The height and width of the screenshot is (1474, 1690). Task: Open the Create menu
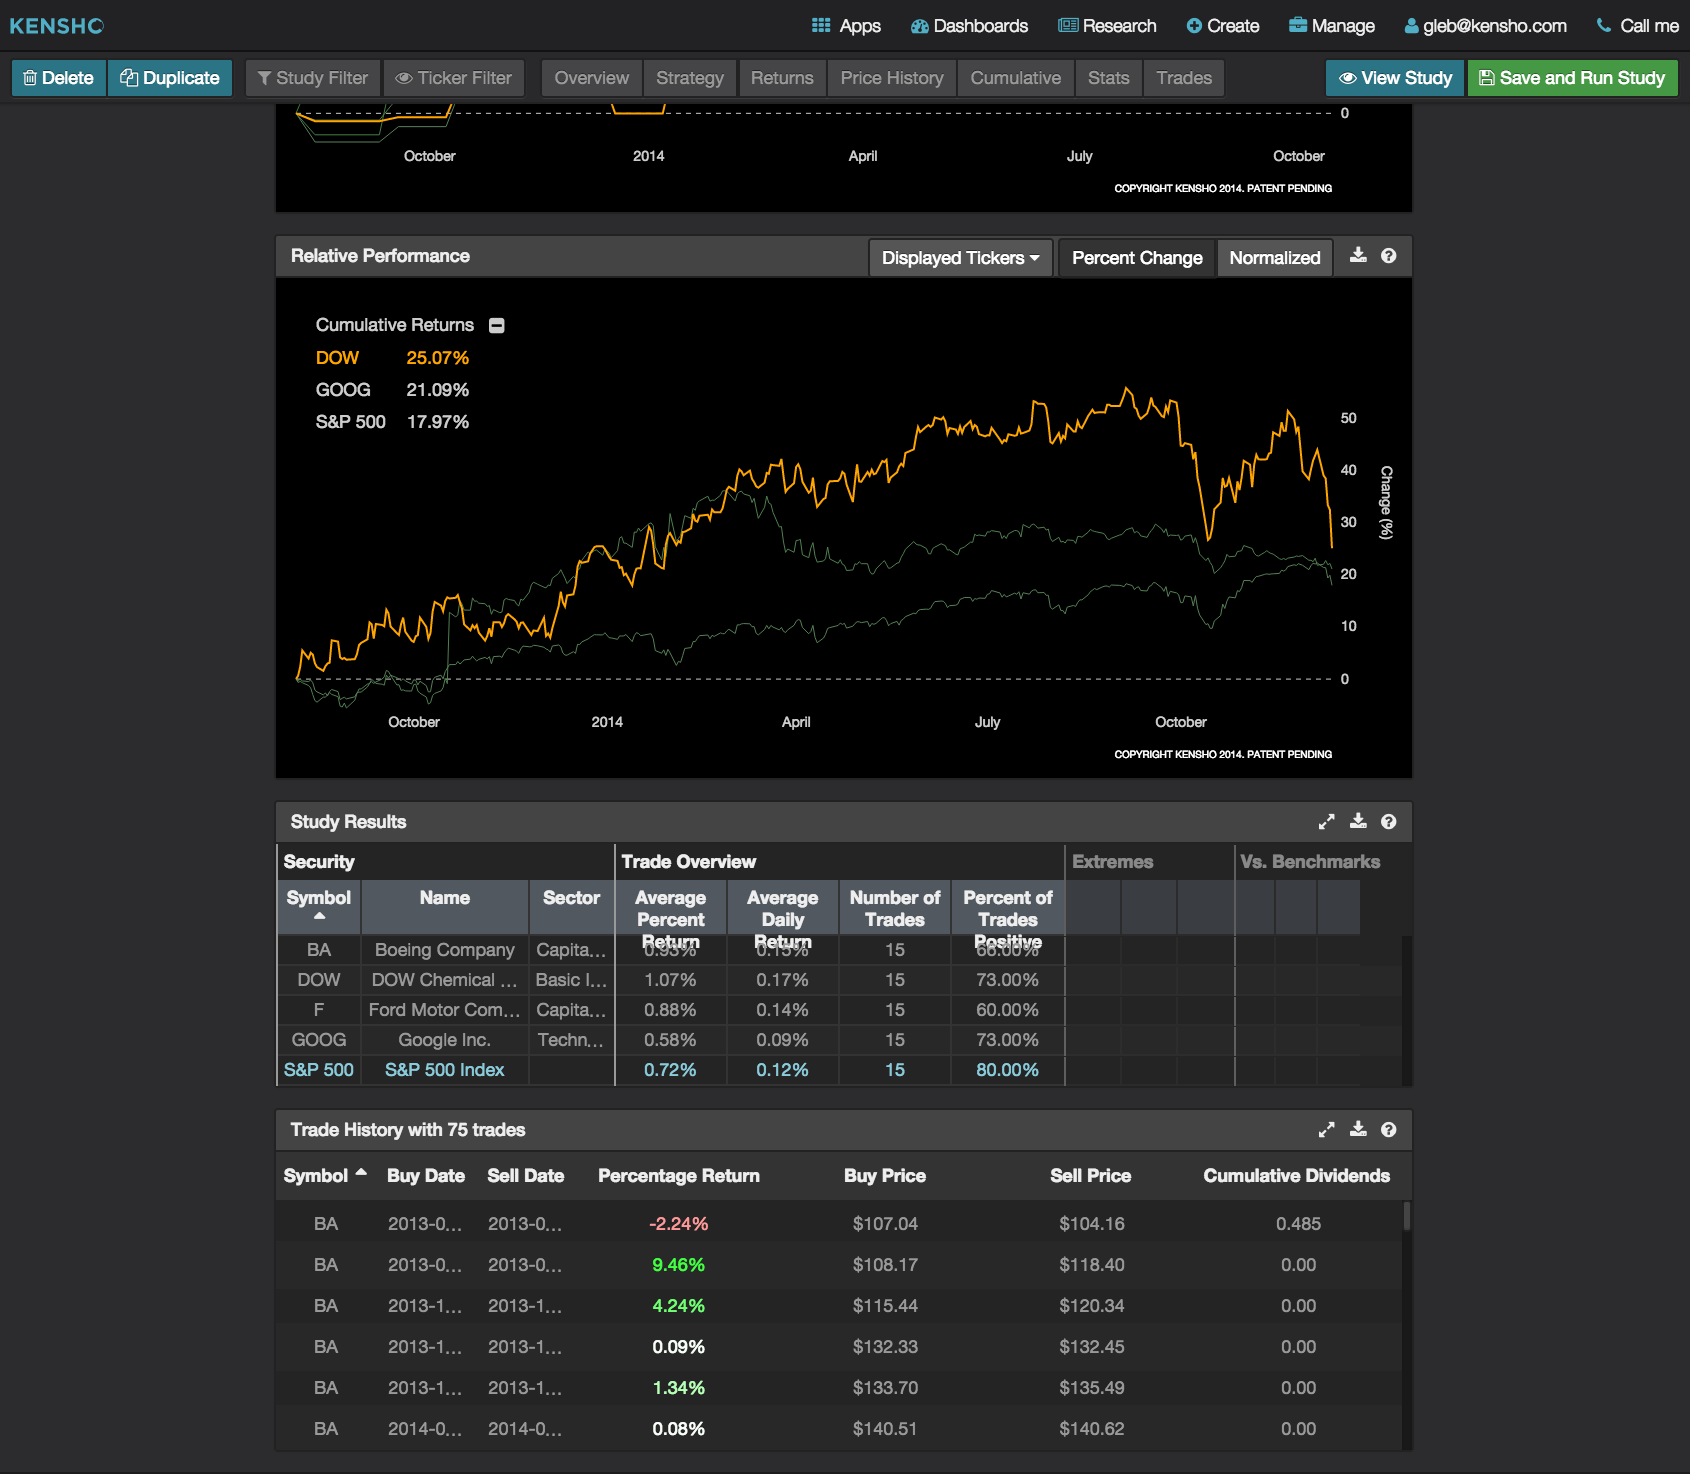(1223, 26)
